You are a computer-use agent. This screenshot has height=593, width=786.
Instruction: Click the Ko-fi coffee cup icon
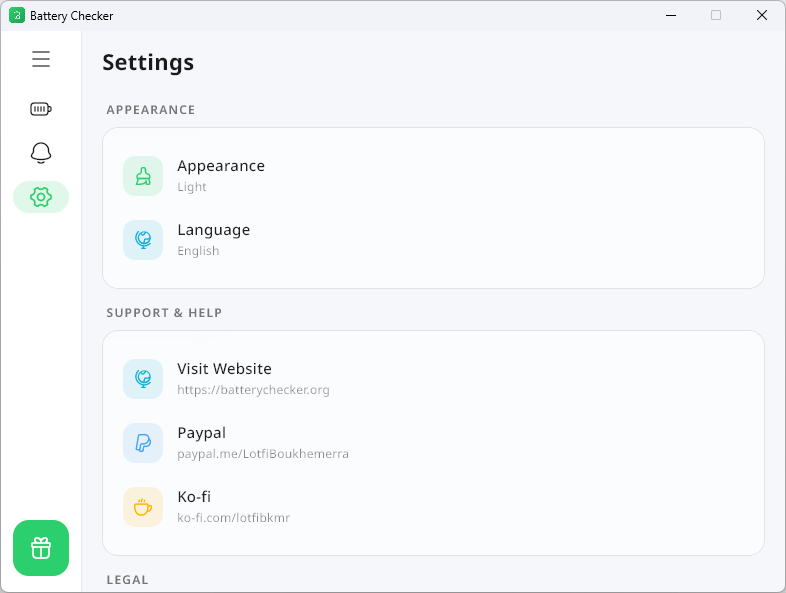point(143,507)
